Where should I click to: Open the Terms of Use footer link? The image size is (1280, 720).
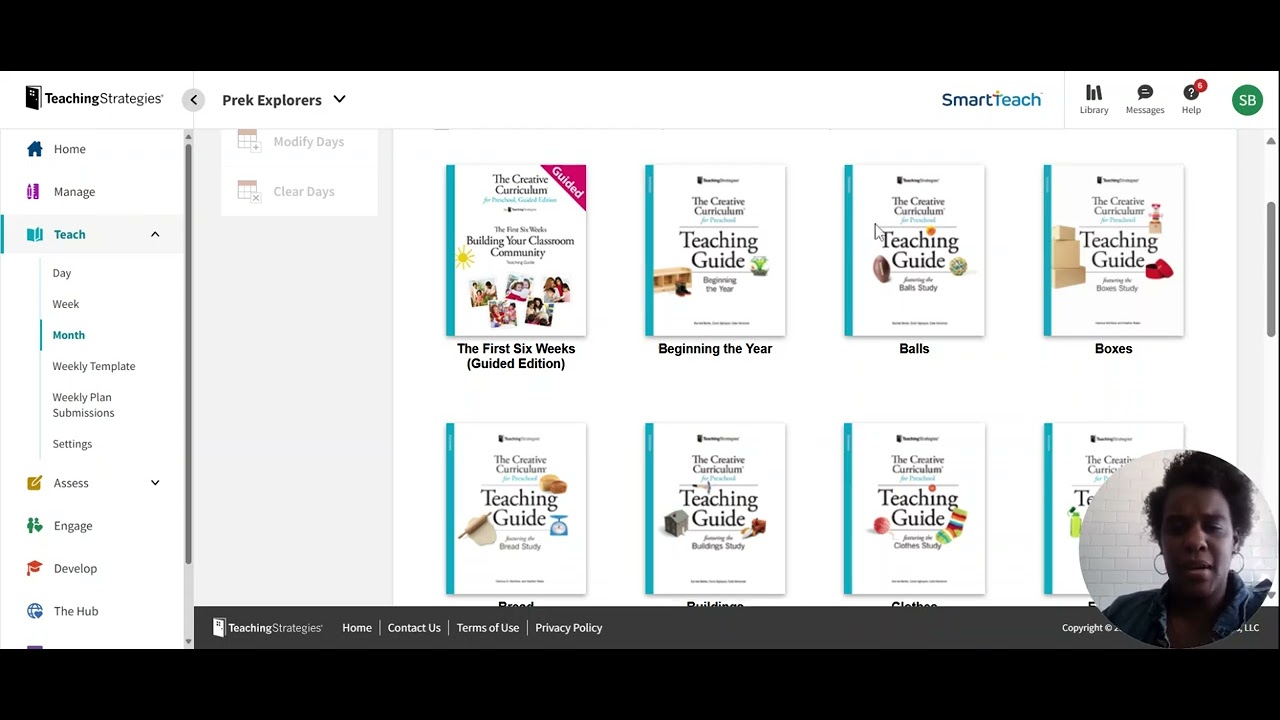[x=488, y=628]
